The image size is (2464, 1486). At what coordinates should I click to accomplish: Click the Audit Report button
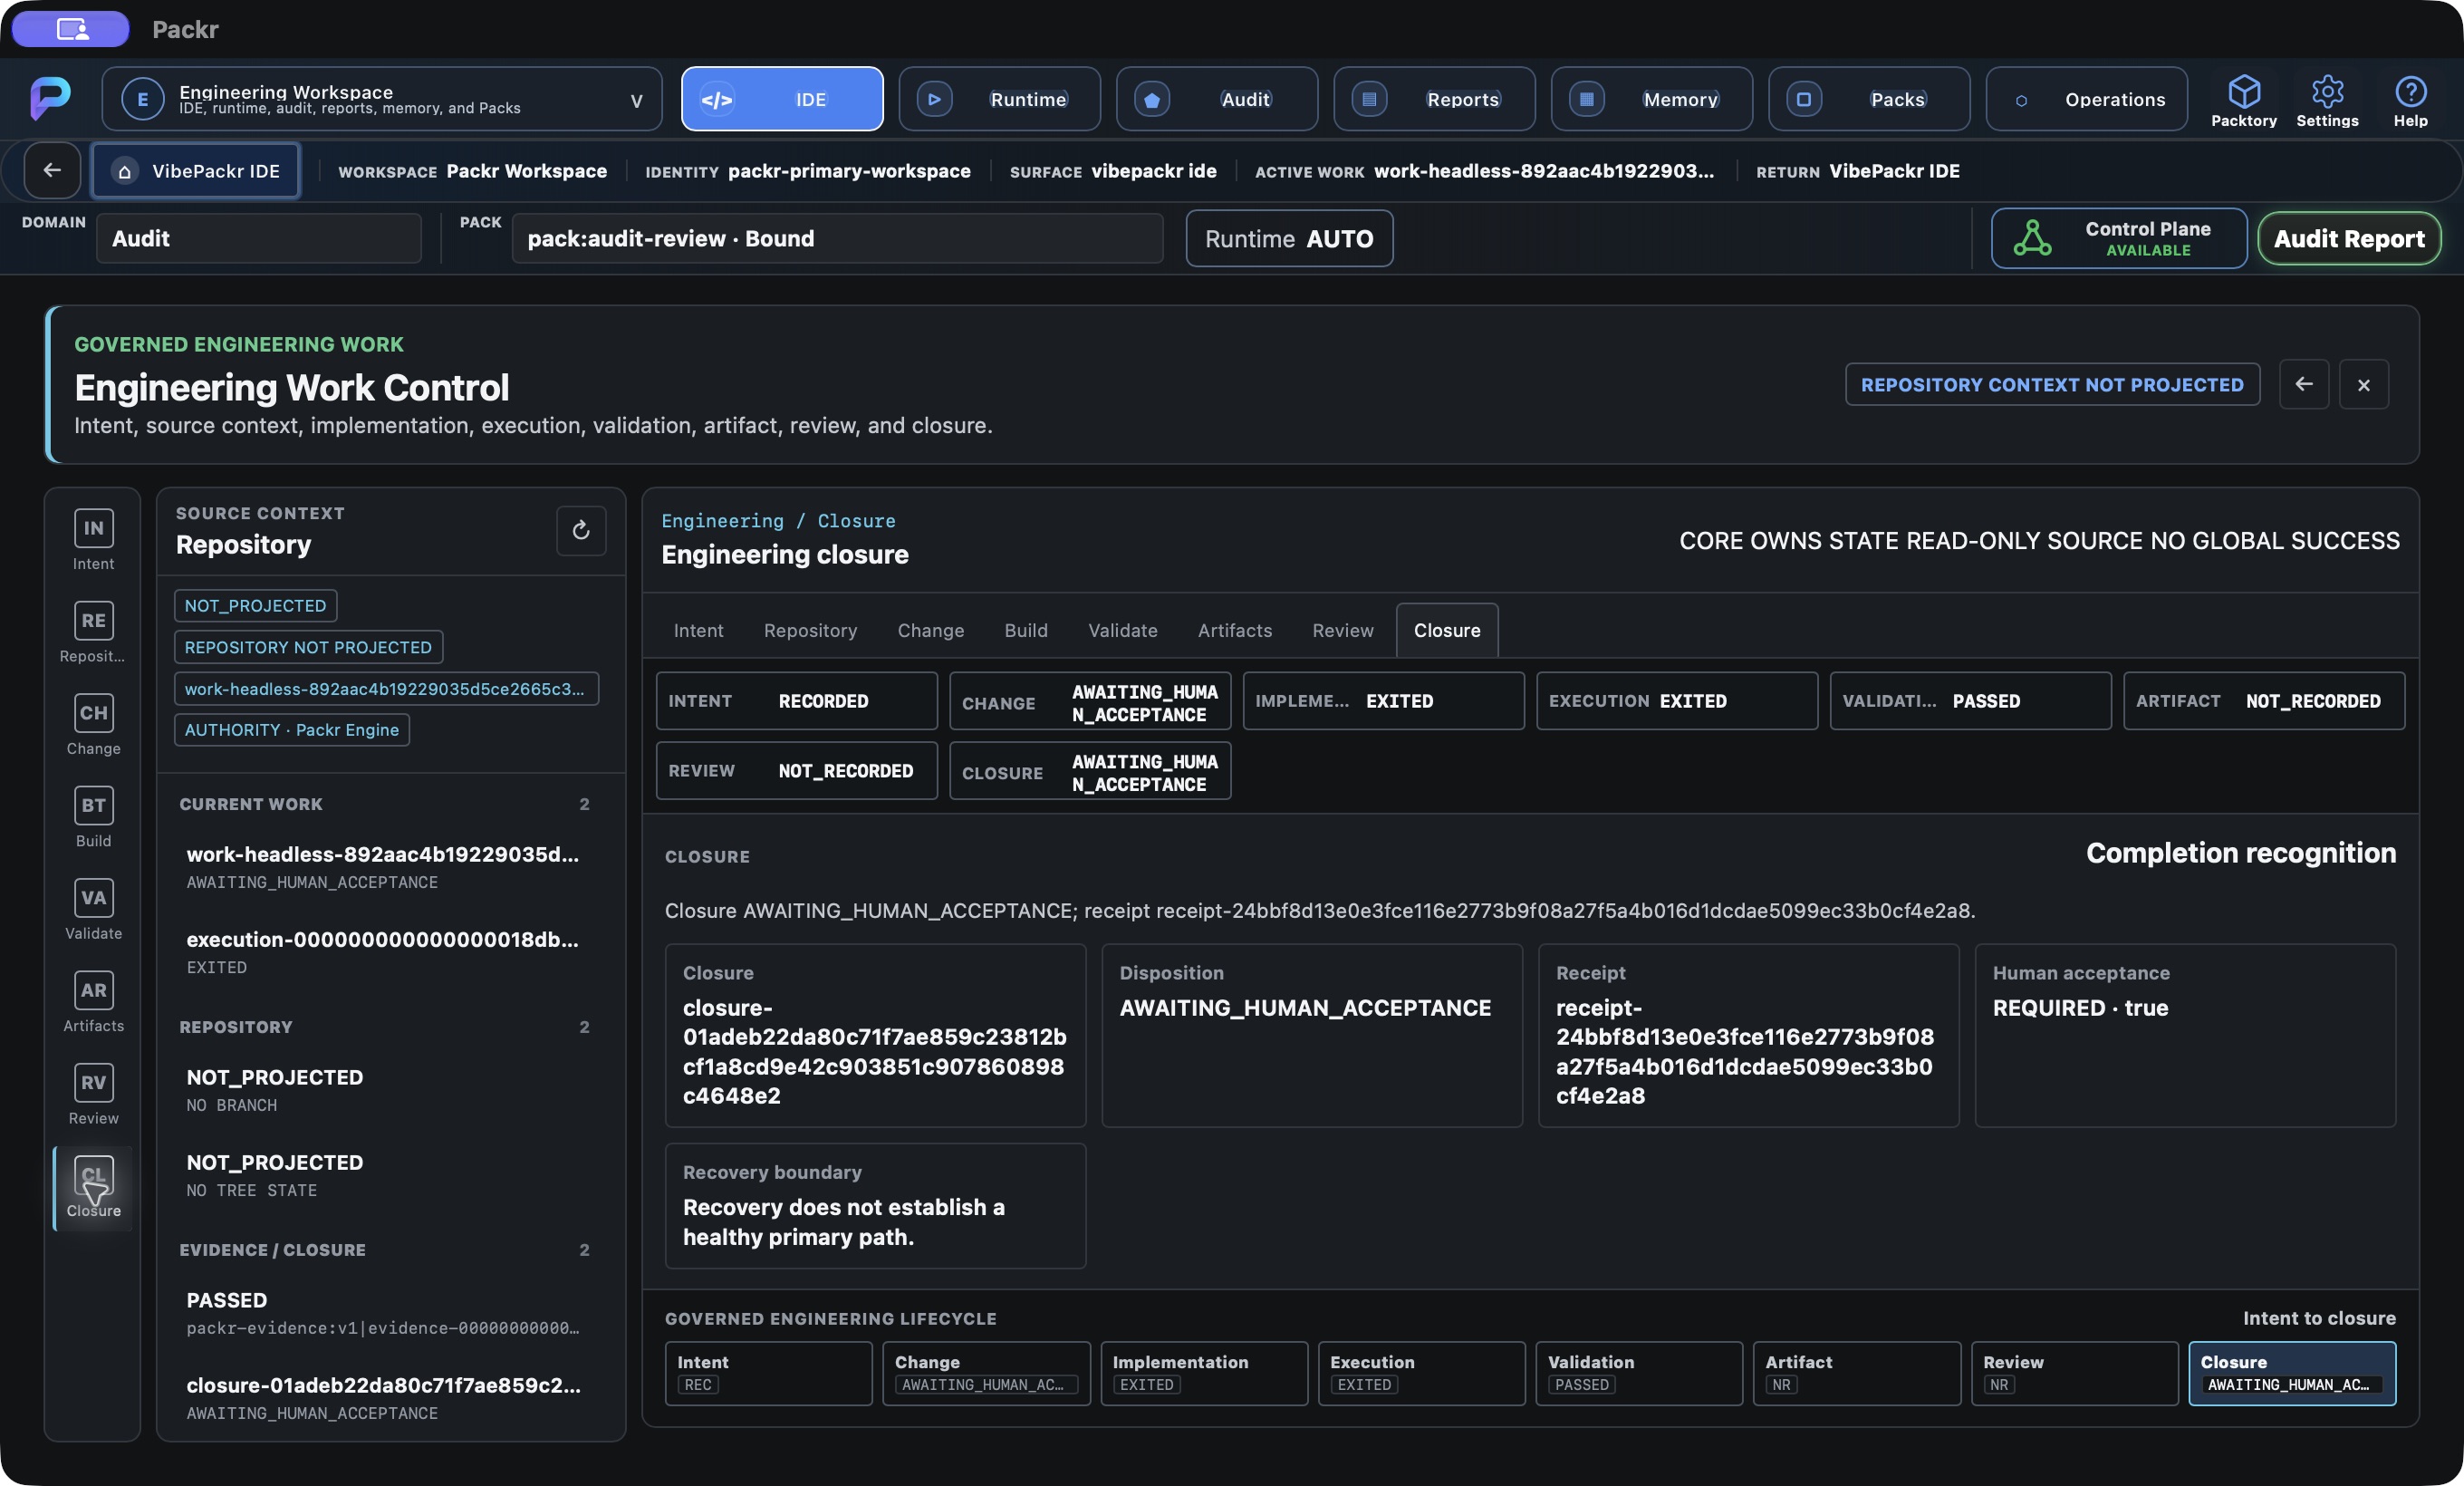click(2349, 238)
